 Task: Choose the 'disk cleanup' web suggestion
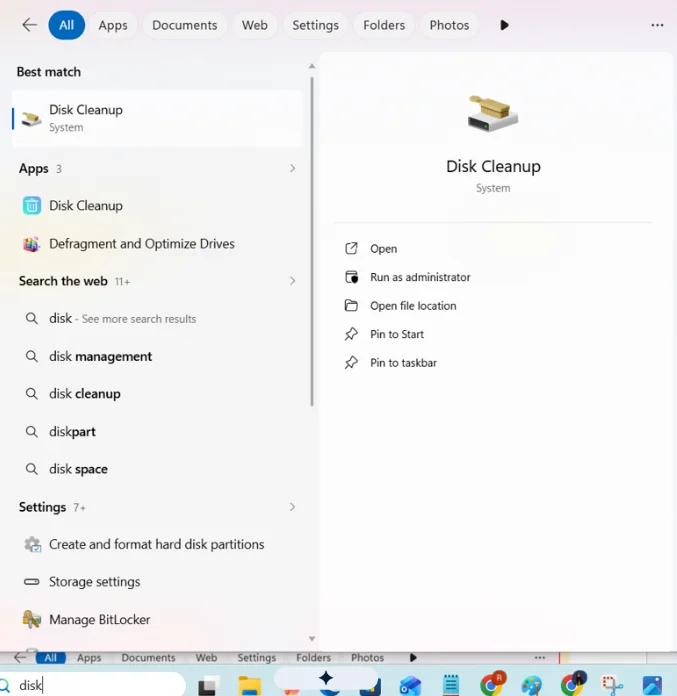[x=158, y=394]
